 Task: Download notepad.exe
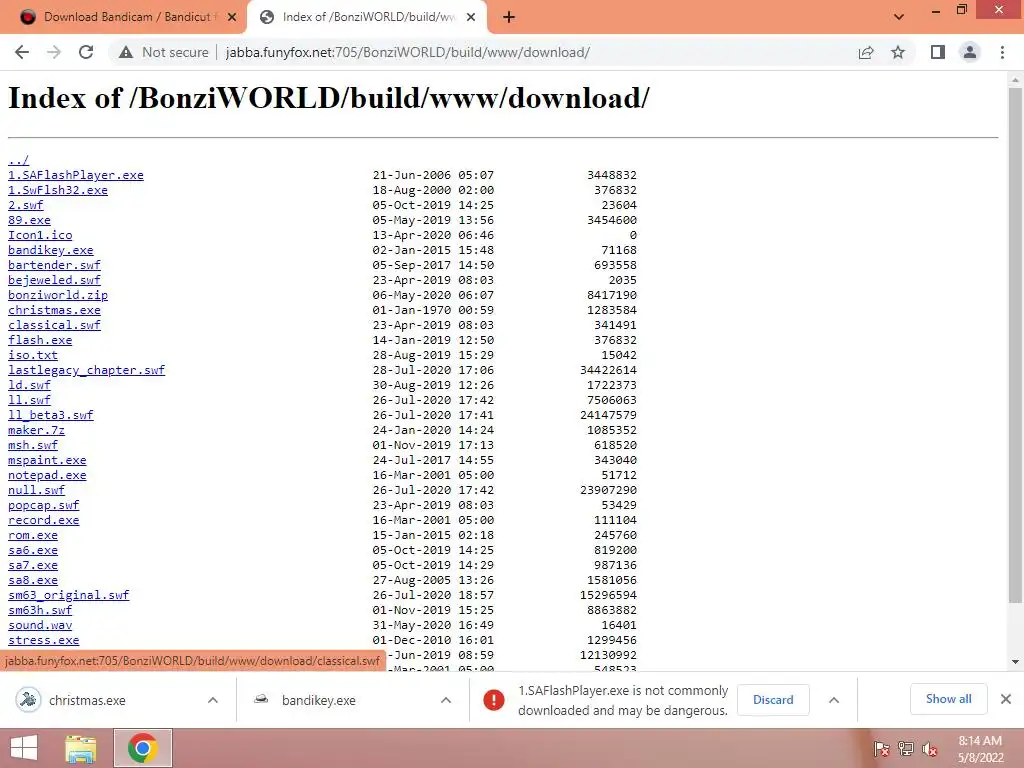pos(47,475)
